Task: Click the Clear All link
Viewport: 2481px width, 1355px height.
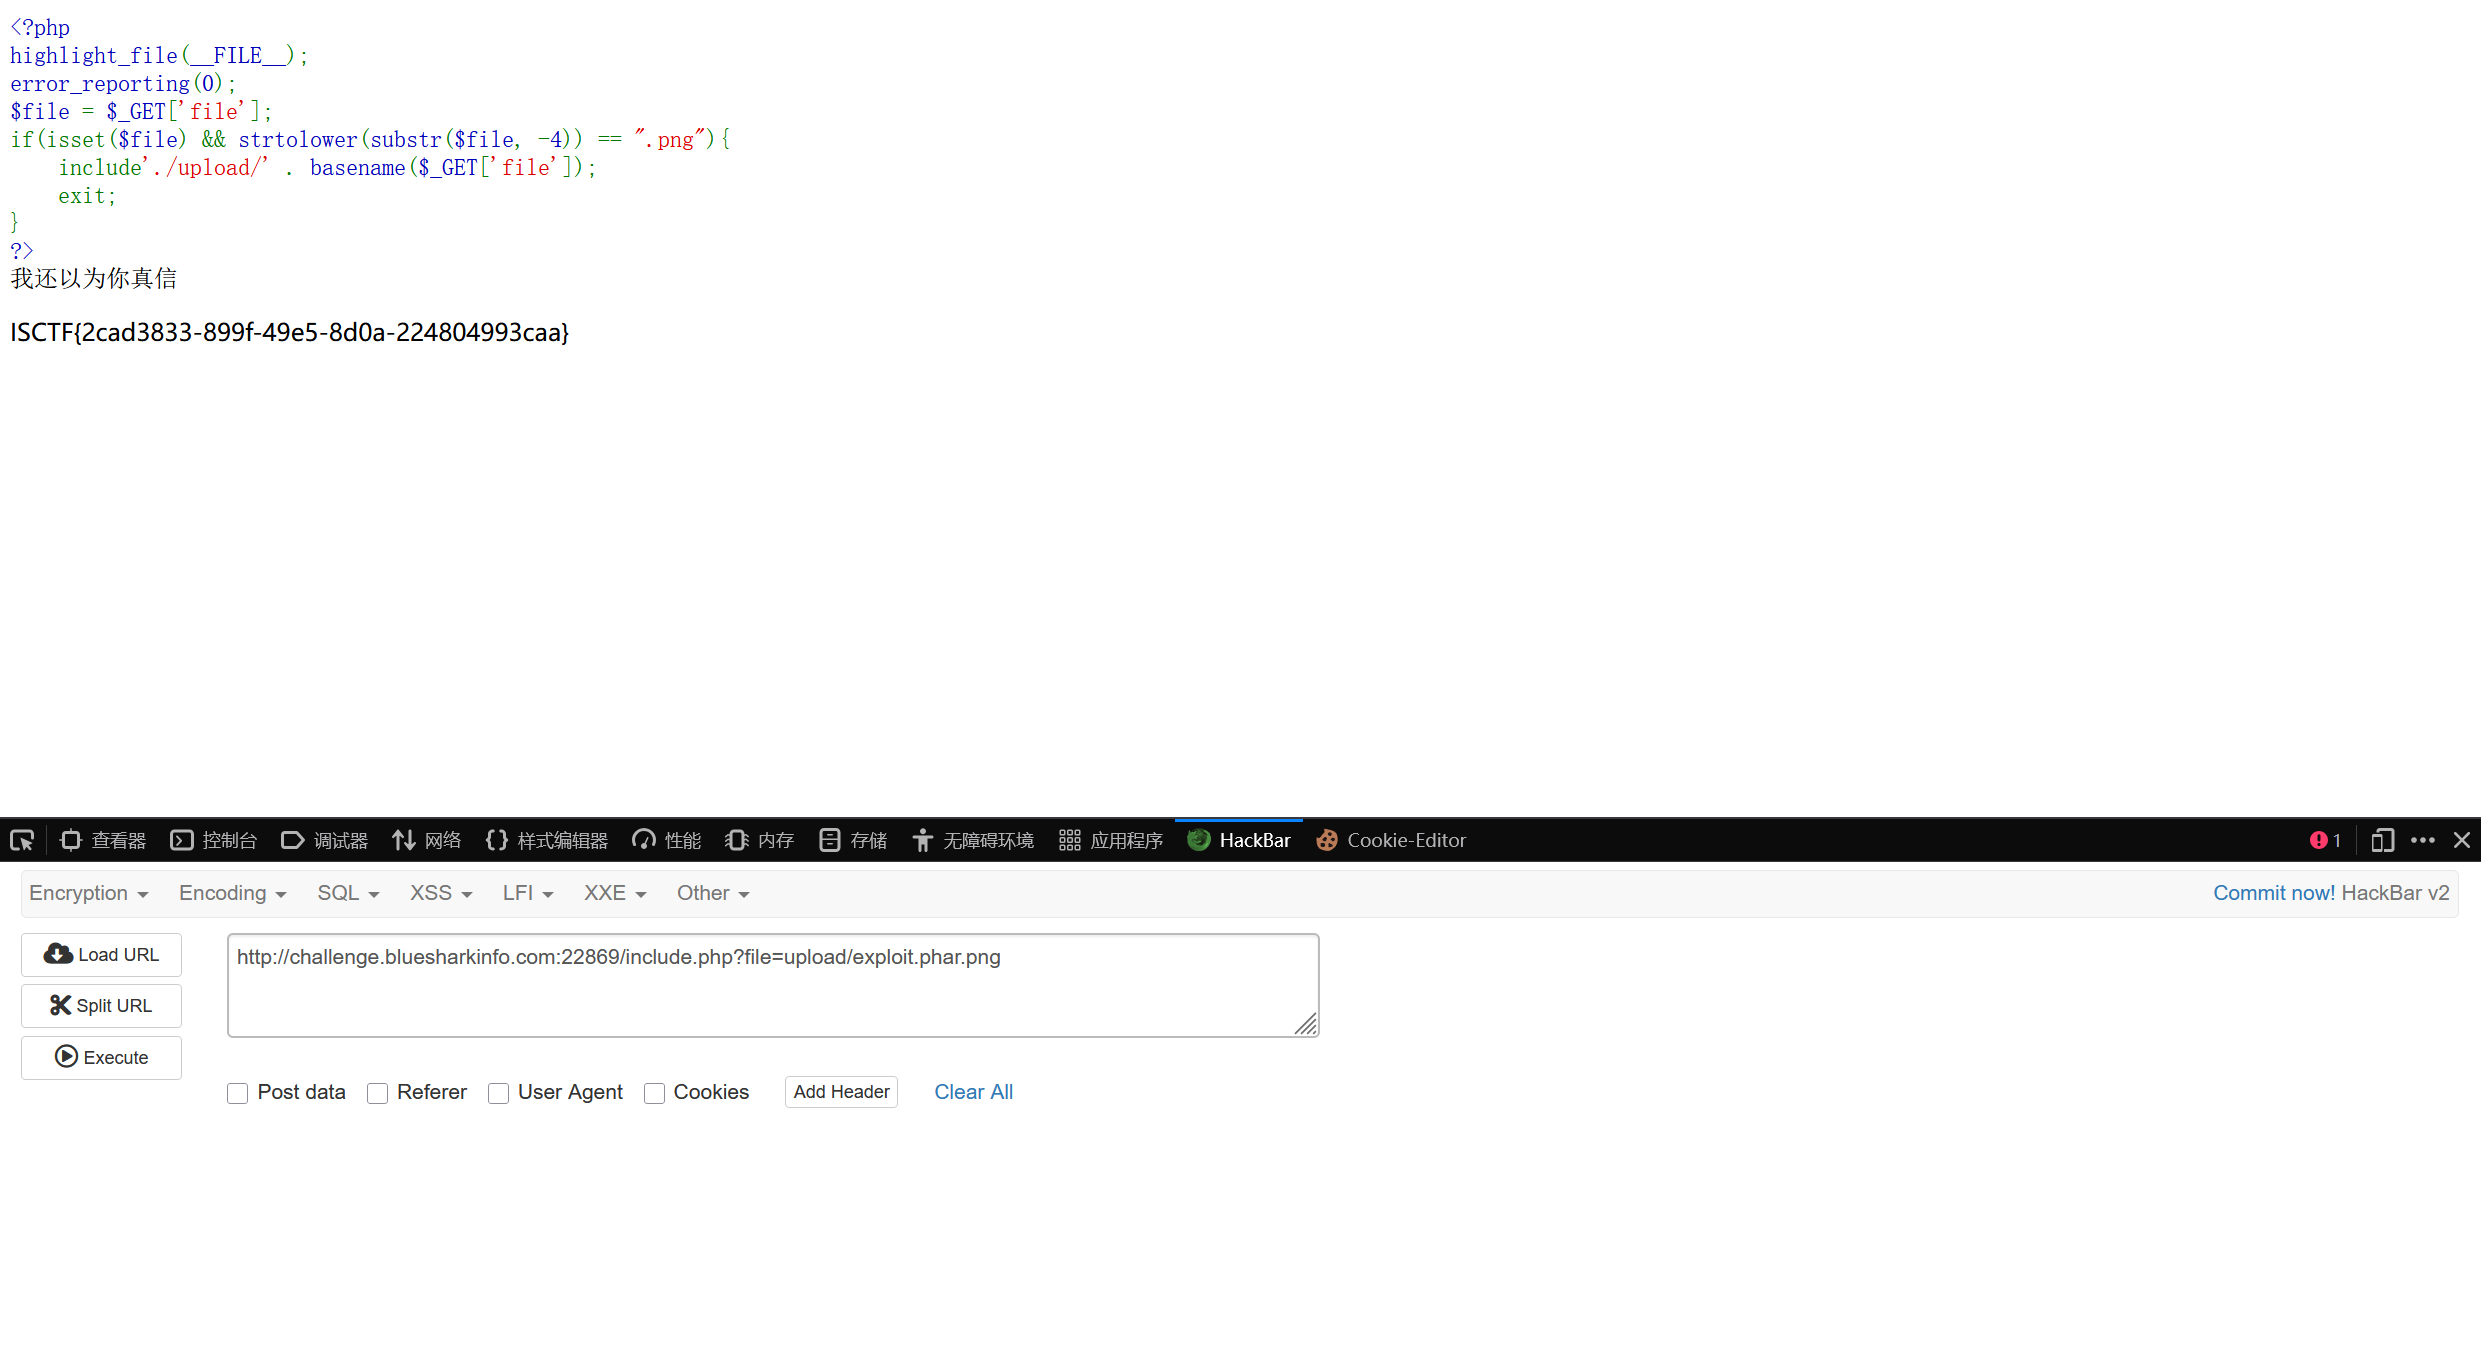Action: click(x=973, y=1092)
